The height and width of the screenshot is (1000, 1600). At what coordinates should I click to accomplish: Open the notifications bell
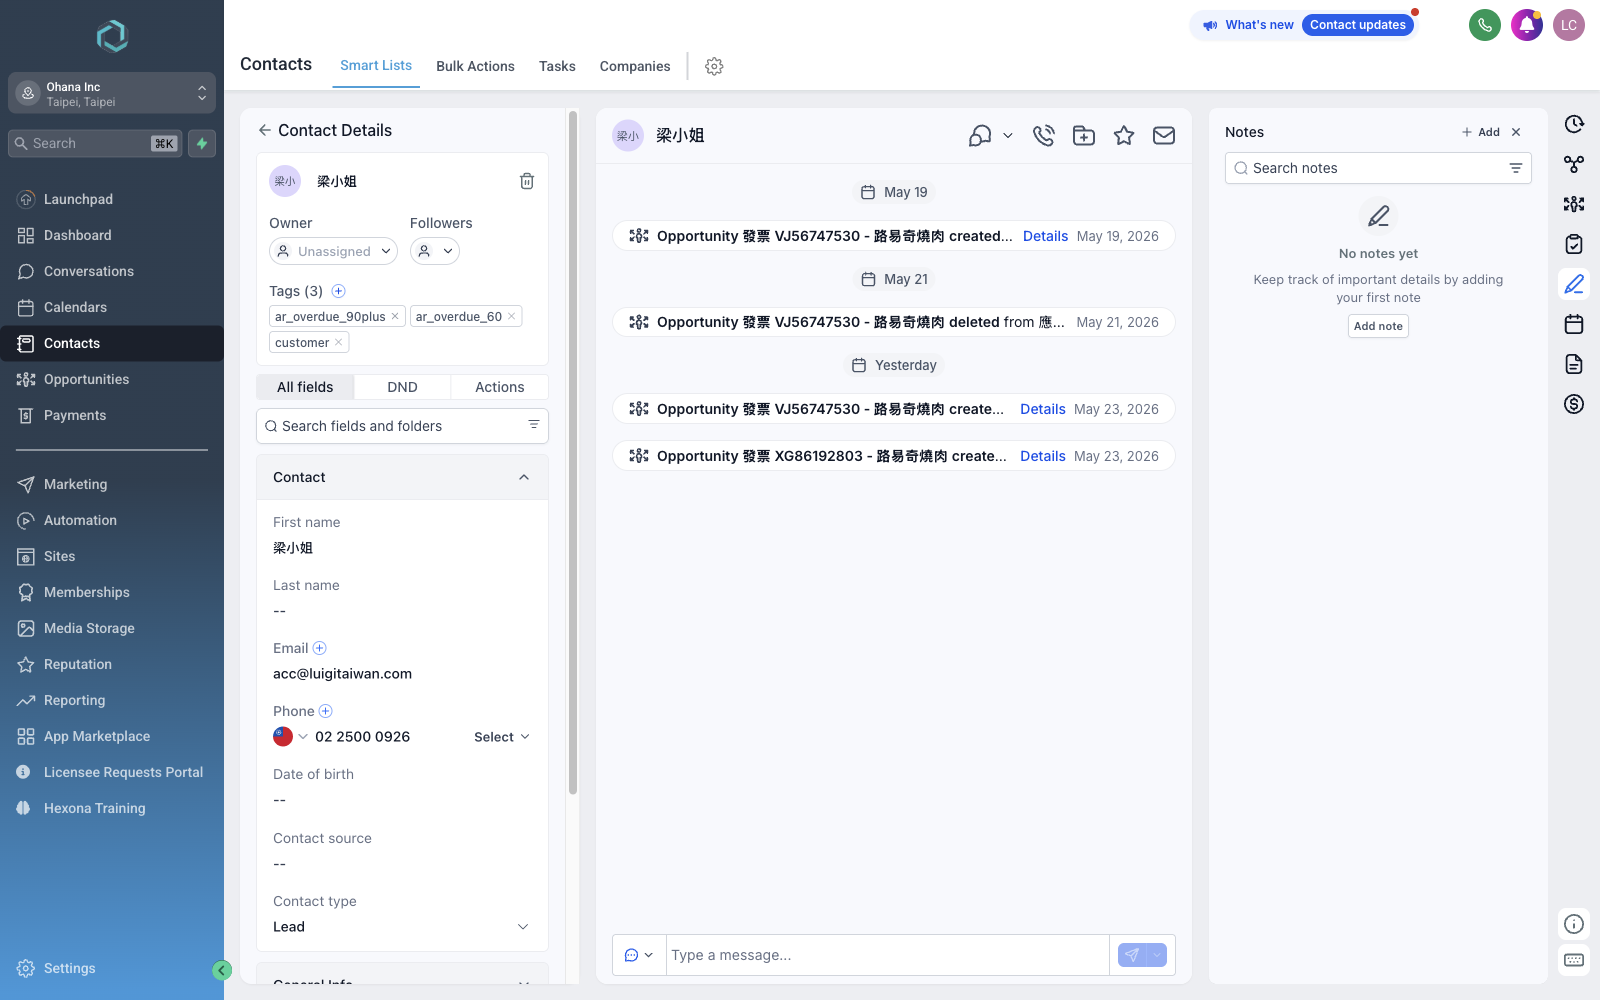click(x=1527, y=25)
